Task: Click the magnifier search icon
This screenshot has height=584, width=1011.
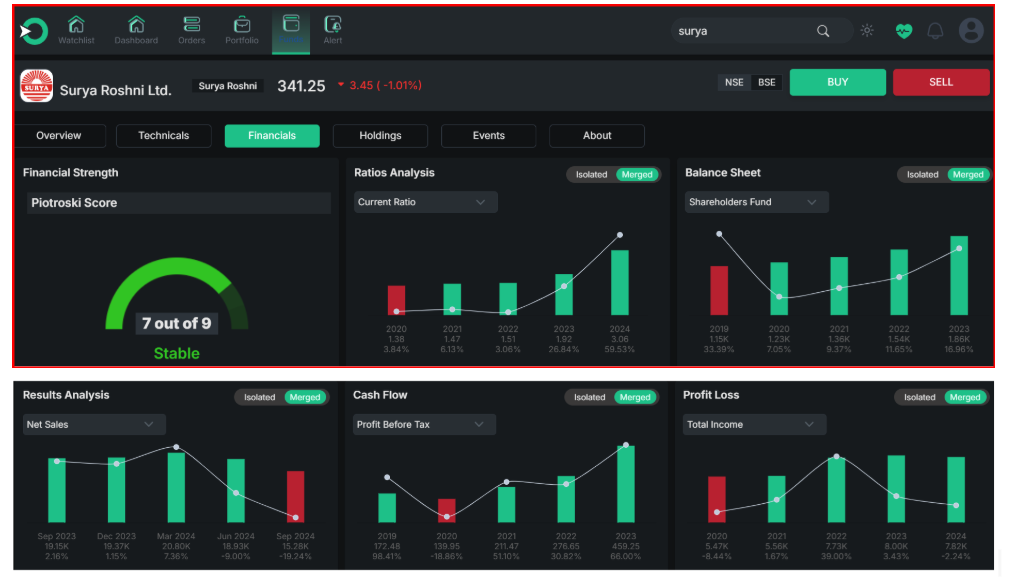Action: (x=823, y=31)
